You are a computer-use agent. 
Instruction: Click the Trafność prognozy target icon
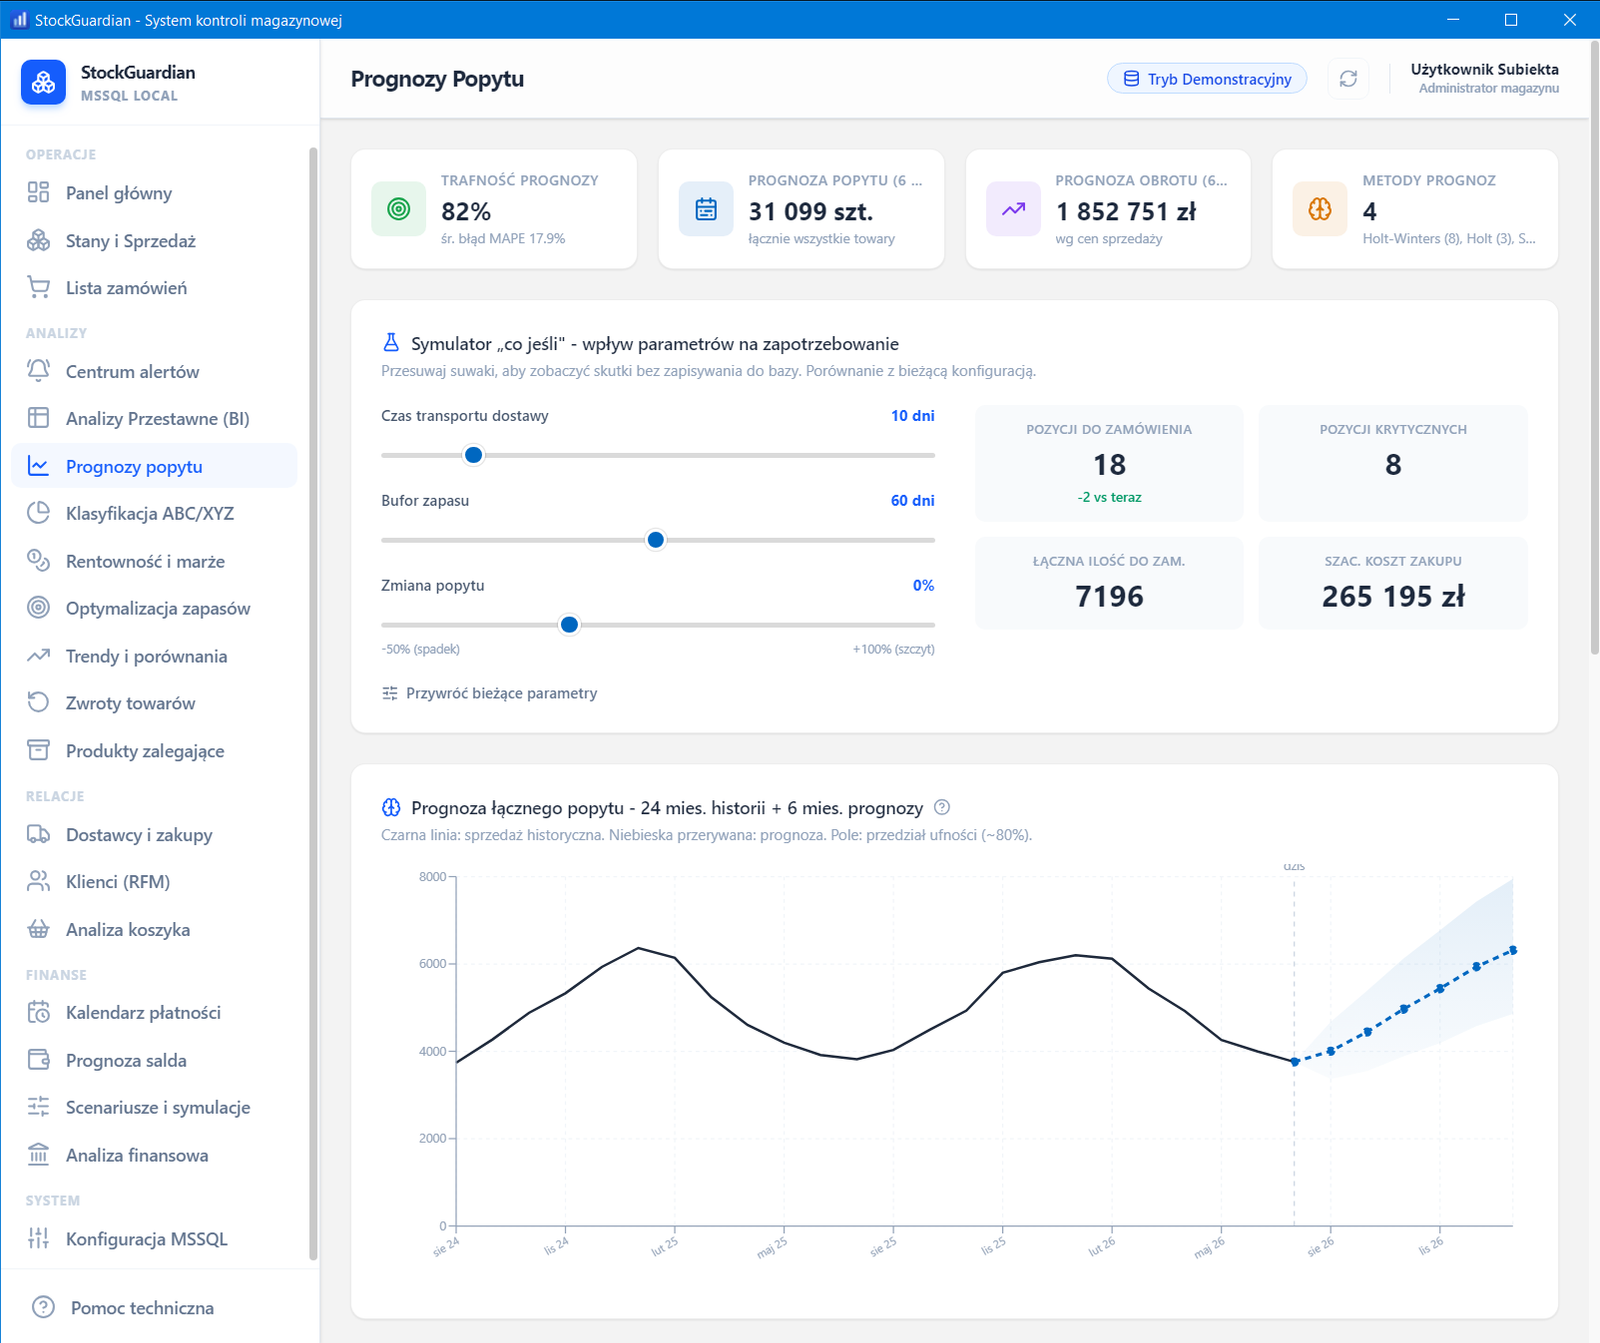(x=398, y=209)
